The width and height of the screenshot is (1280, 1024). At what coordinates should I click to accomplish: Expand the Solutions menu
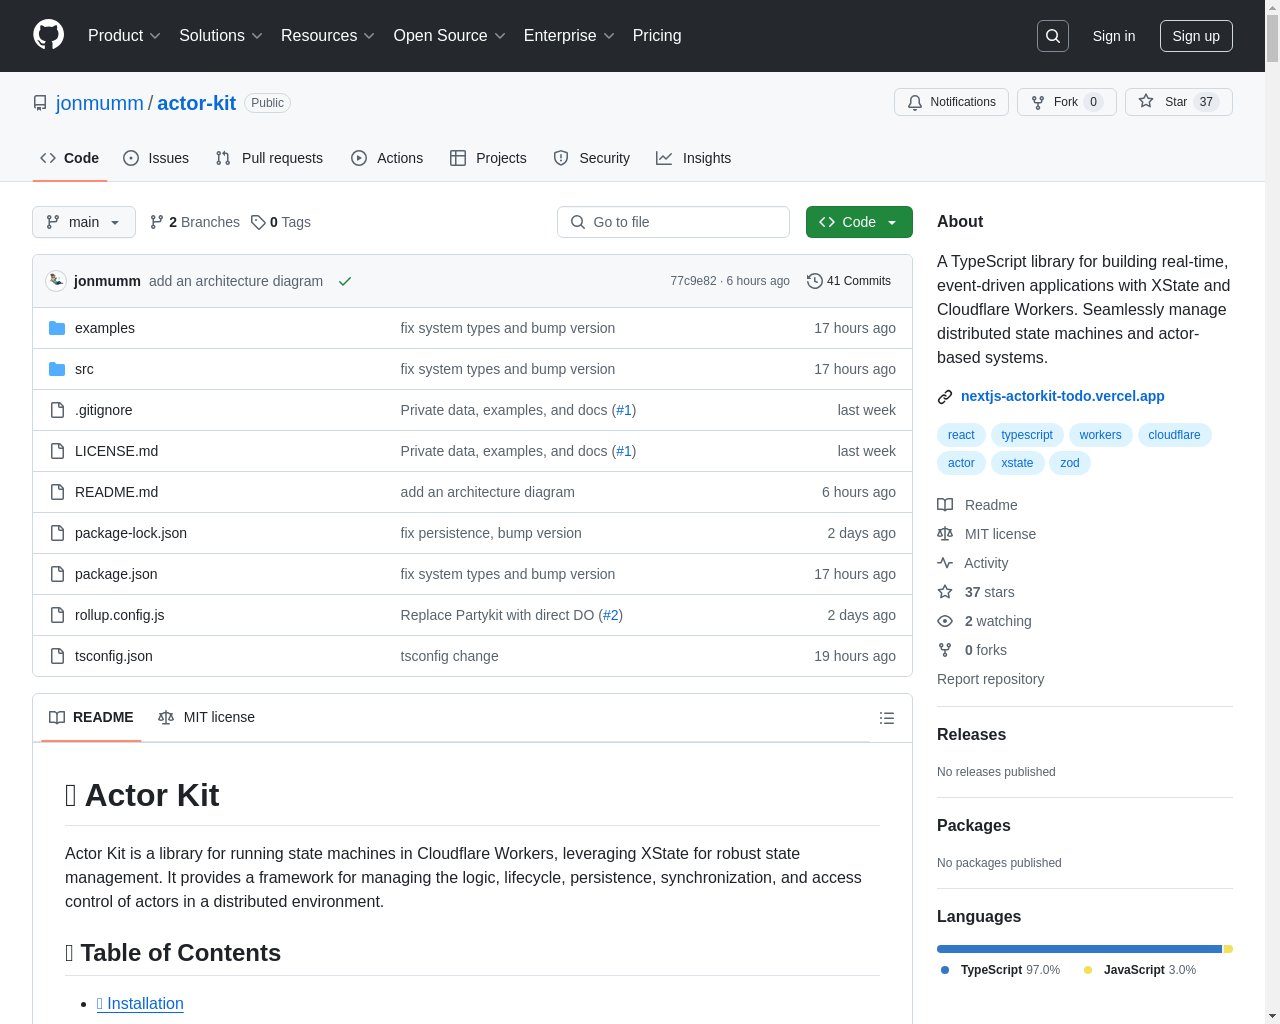220,36
